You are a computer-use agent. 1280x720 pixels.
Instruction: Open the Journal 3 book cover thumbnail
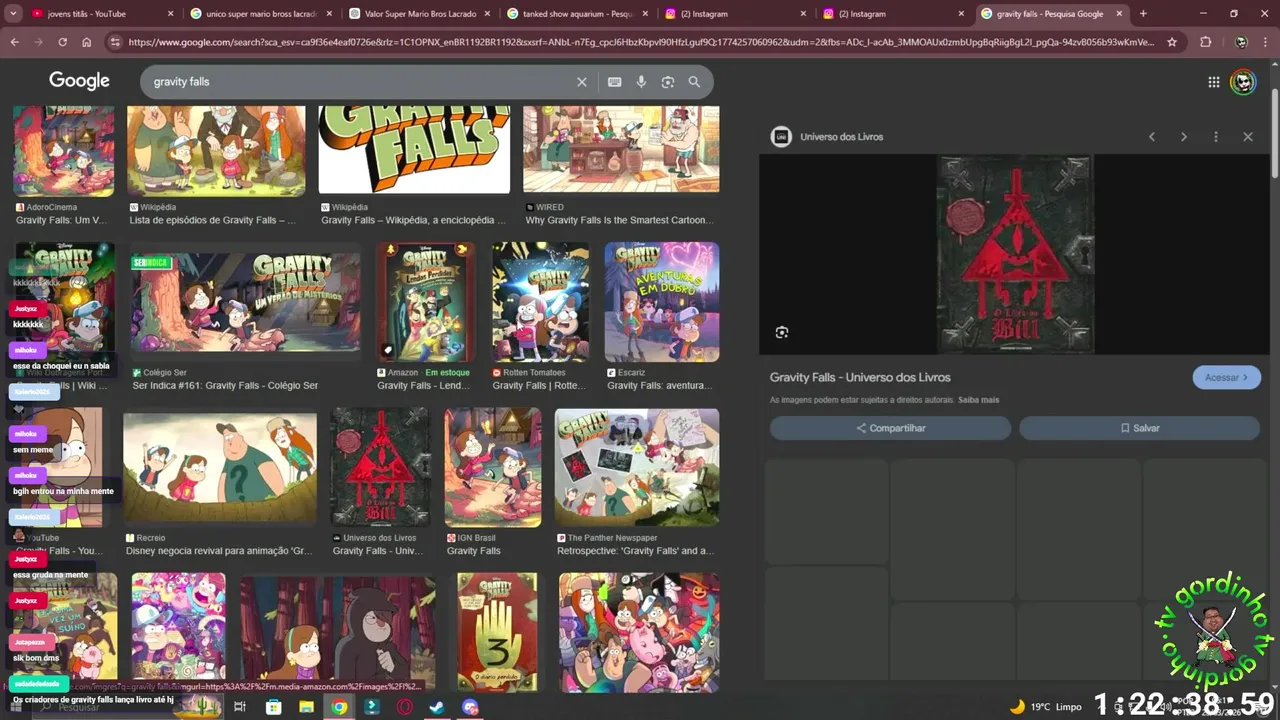pyautogui.click(x=497, y=632)
